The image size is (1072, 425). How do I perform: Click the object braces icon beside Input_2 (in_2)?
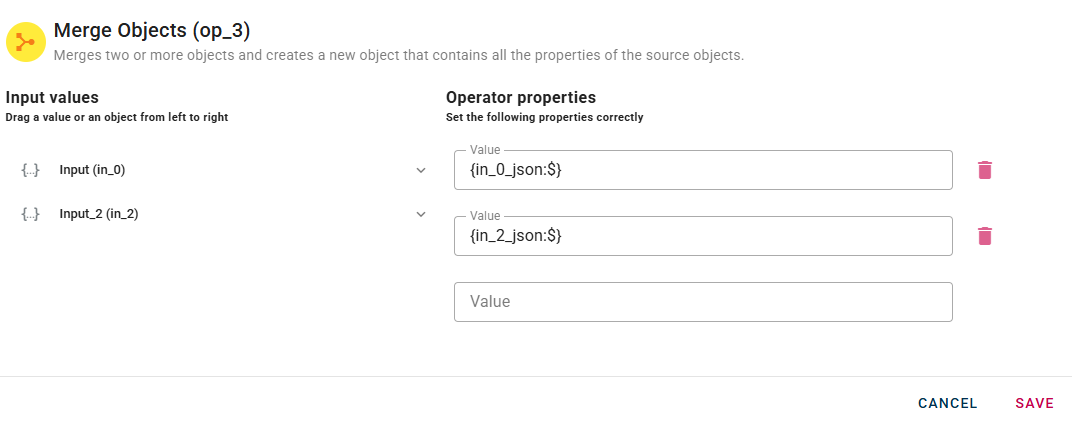point(30,214)
